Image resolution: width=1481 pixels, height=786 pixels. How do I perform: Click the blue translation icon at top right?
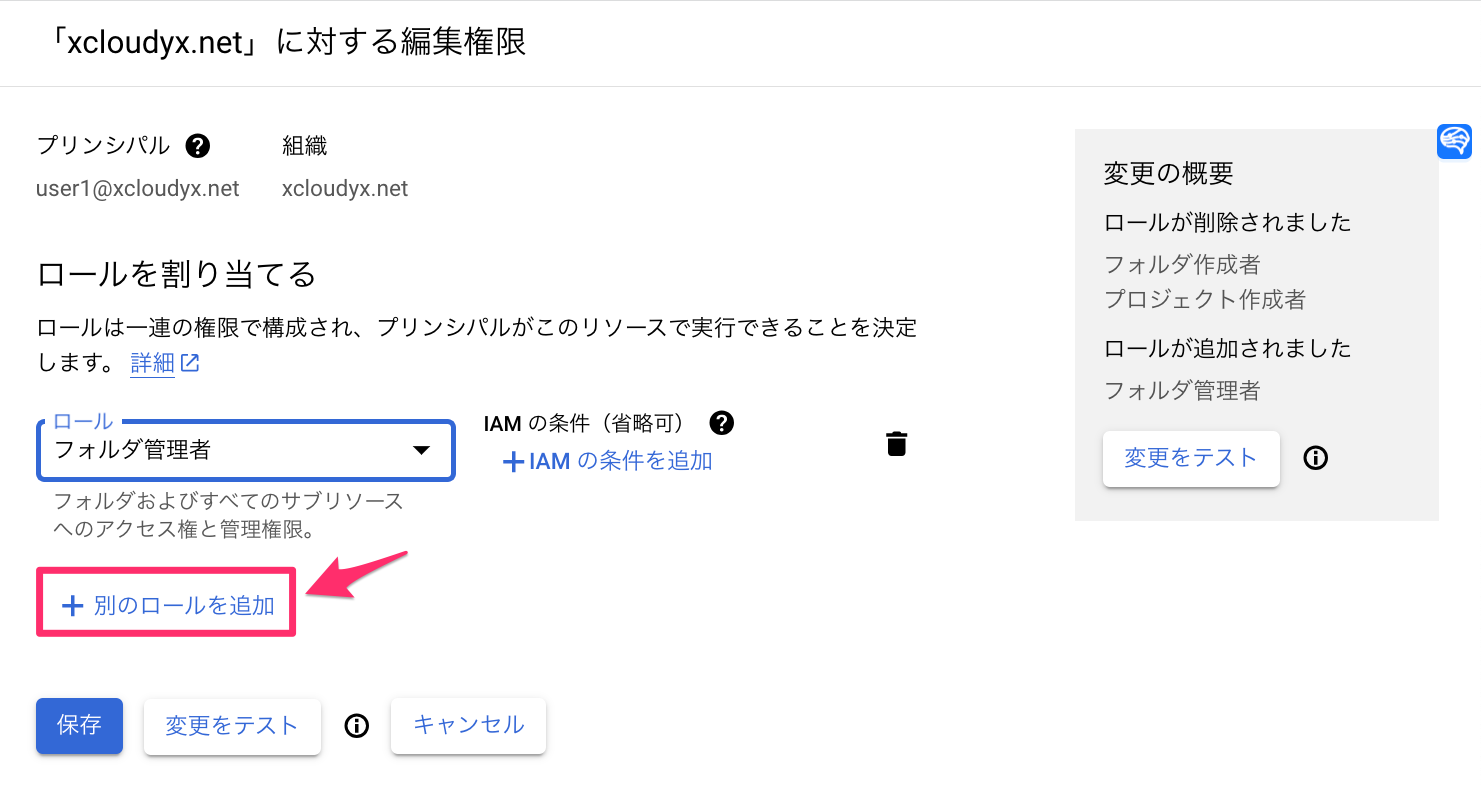pos(1455,141)
